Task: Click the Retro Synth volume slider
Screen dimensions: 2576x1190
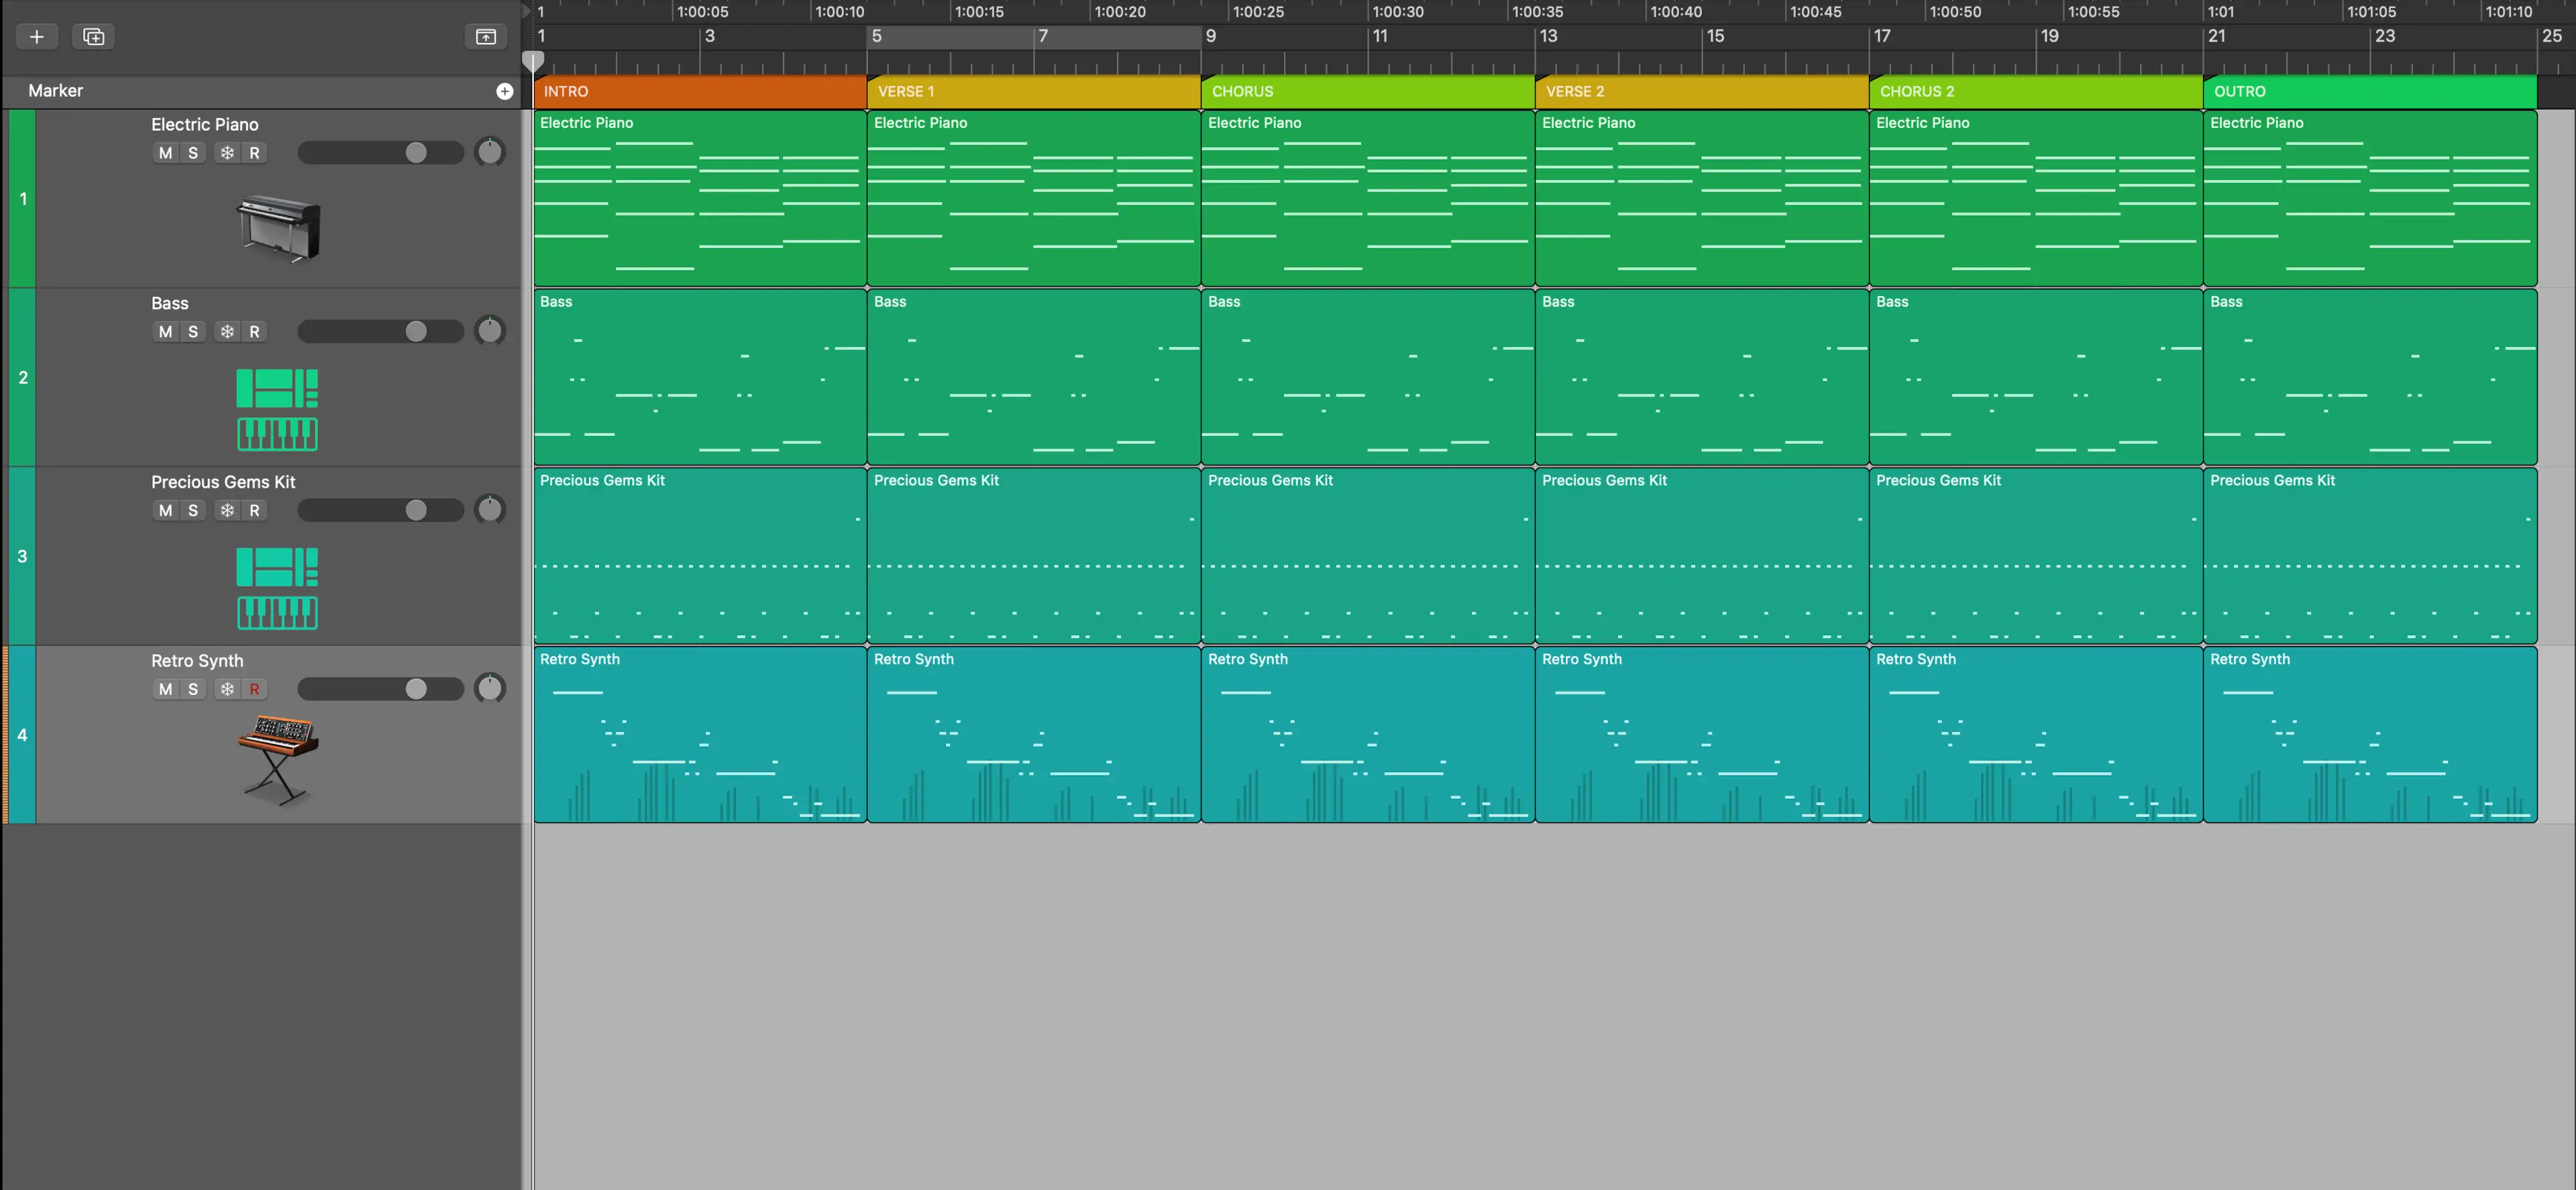Action: pyautogui.click(x=381, y=689)
